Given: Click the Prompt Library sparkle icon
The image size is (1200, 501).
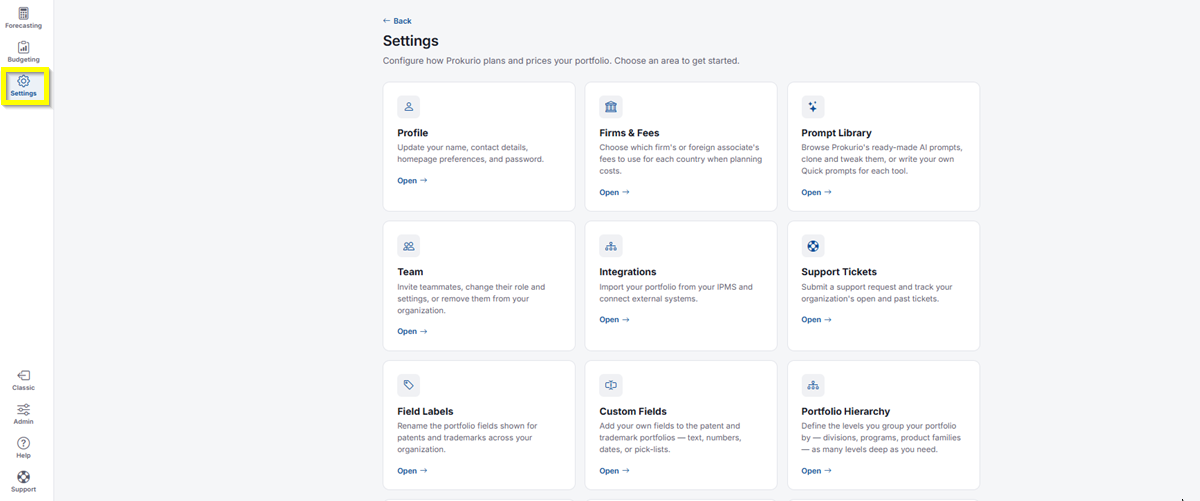Looking at the screenshot, I should [813, 107].
